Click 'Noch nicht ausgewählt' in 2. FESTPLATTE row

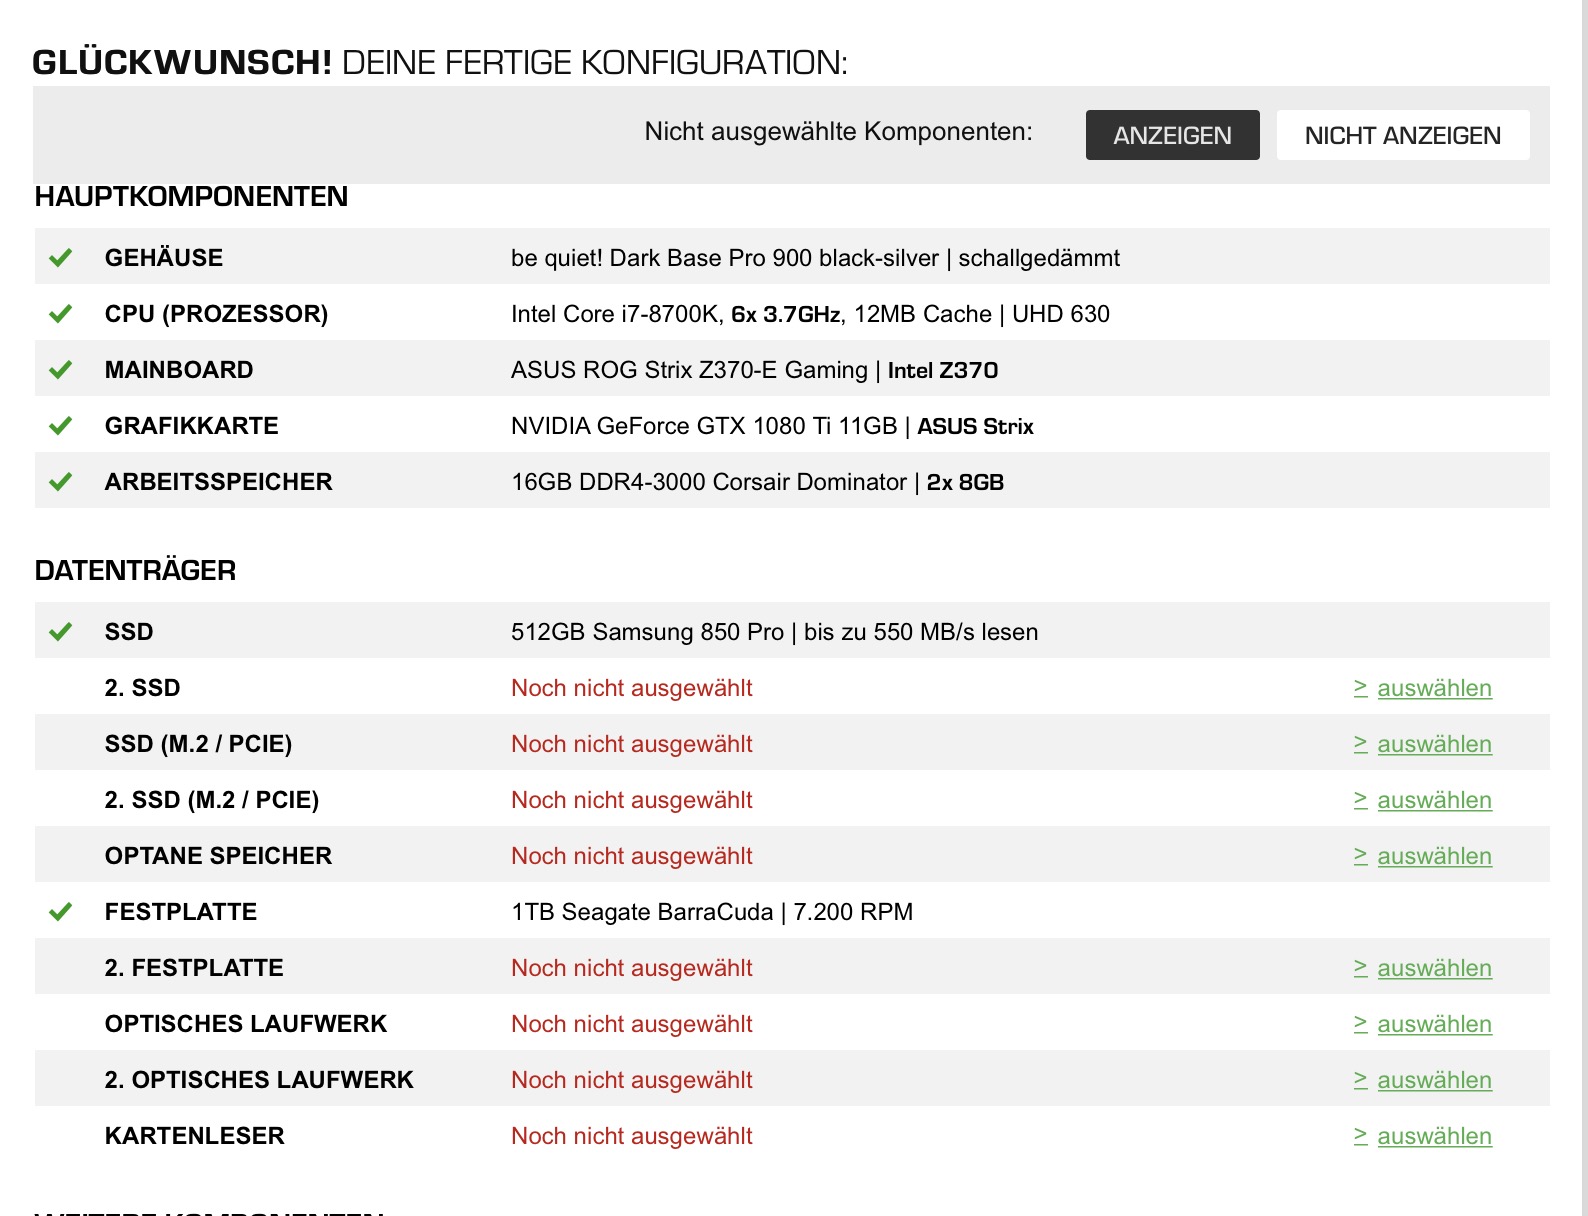pos(632,968)
